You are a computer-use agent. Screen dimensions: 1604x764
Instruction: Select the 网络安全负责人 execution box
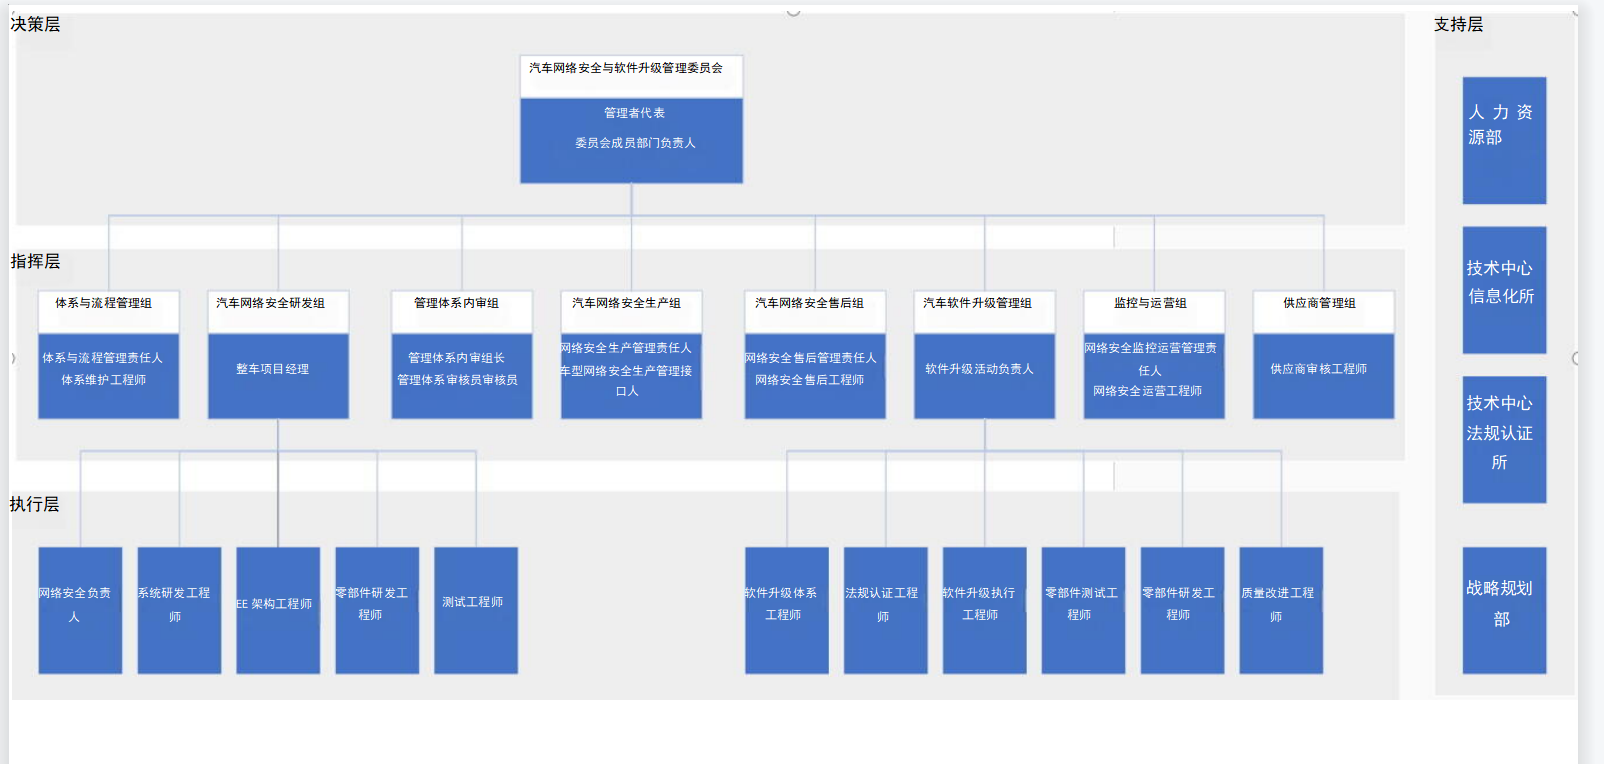point(80,610)
